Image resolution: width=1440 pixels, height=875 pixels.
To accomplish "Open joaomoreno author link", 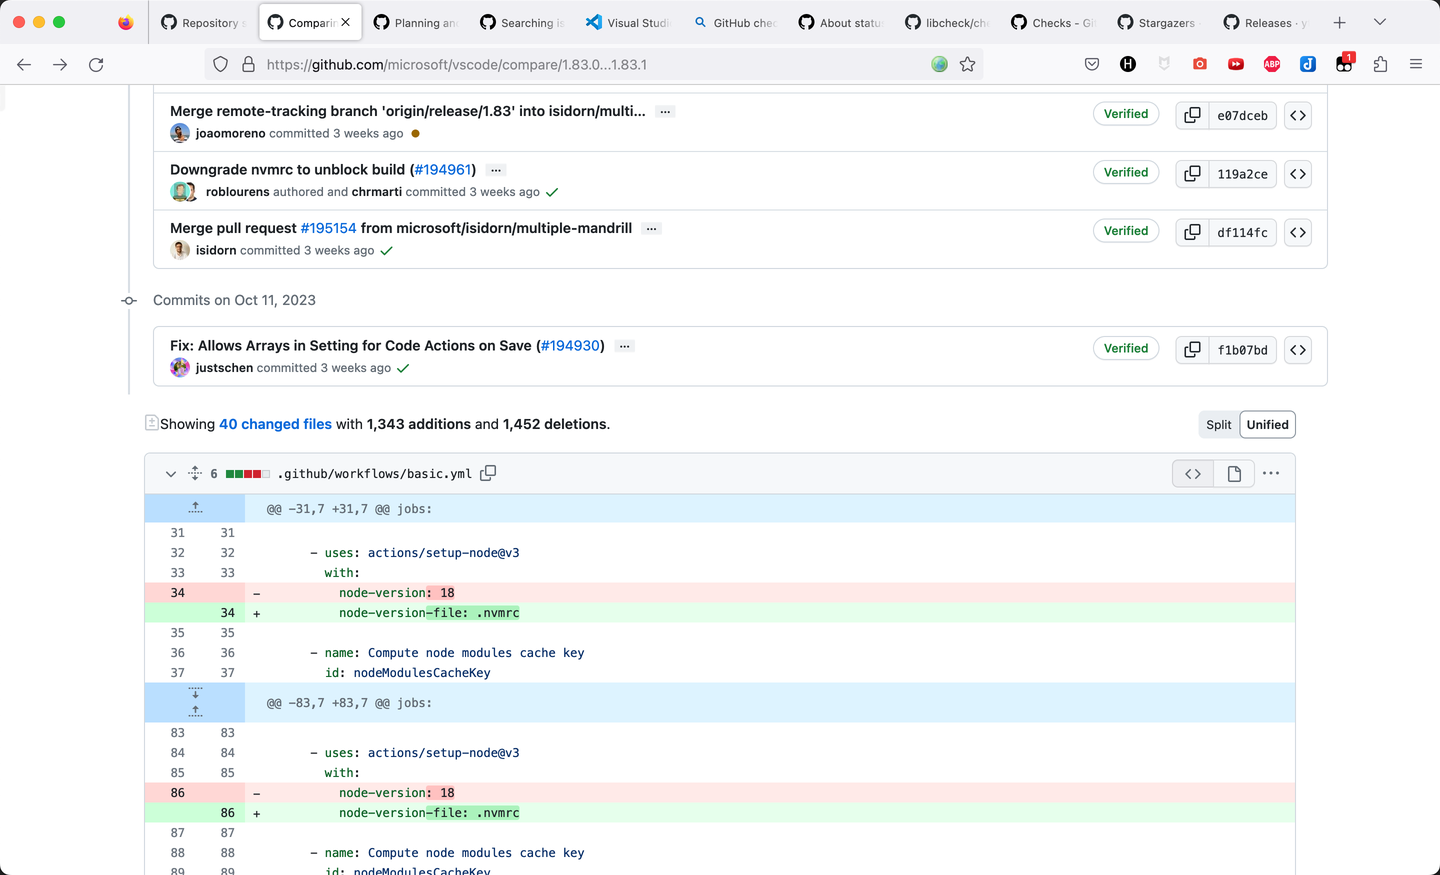I will pyautogui.click(x=231, y=133).
